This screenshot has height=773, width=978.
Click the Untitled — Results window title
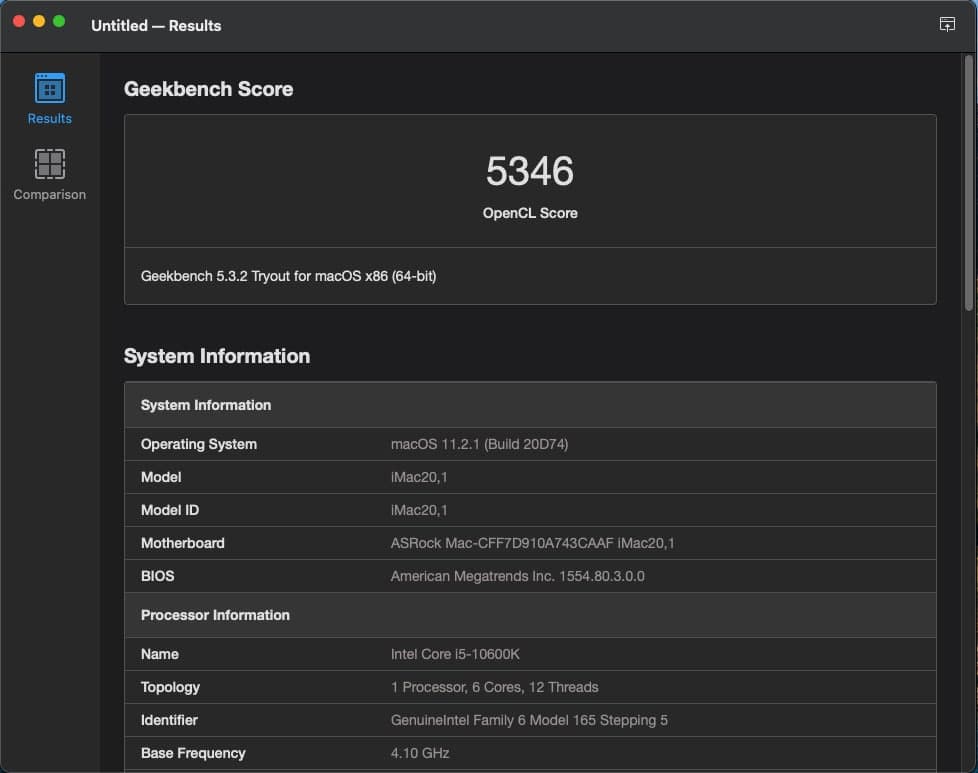[156, 26]
